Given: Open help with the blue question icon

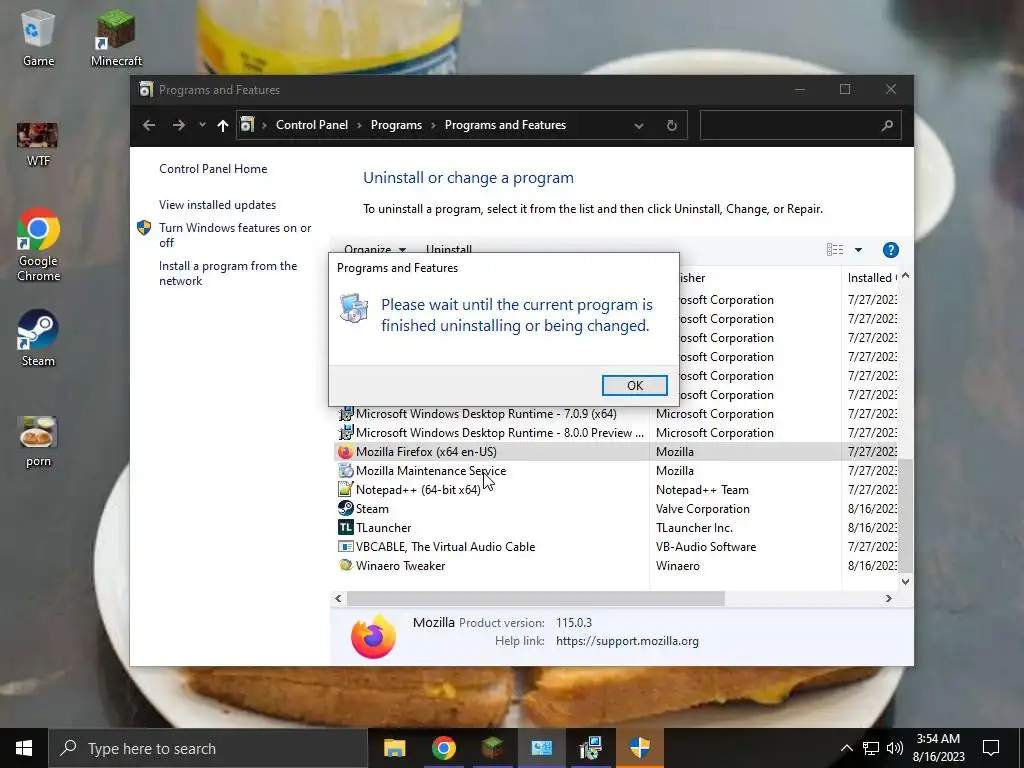Looking at the screenshot, I should tap(890, 249).
